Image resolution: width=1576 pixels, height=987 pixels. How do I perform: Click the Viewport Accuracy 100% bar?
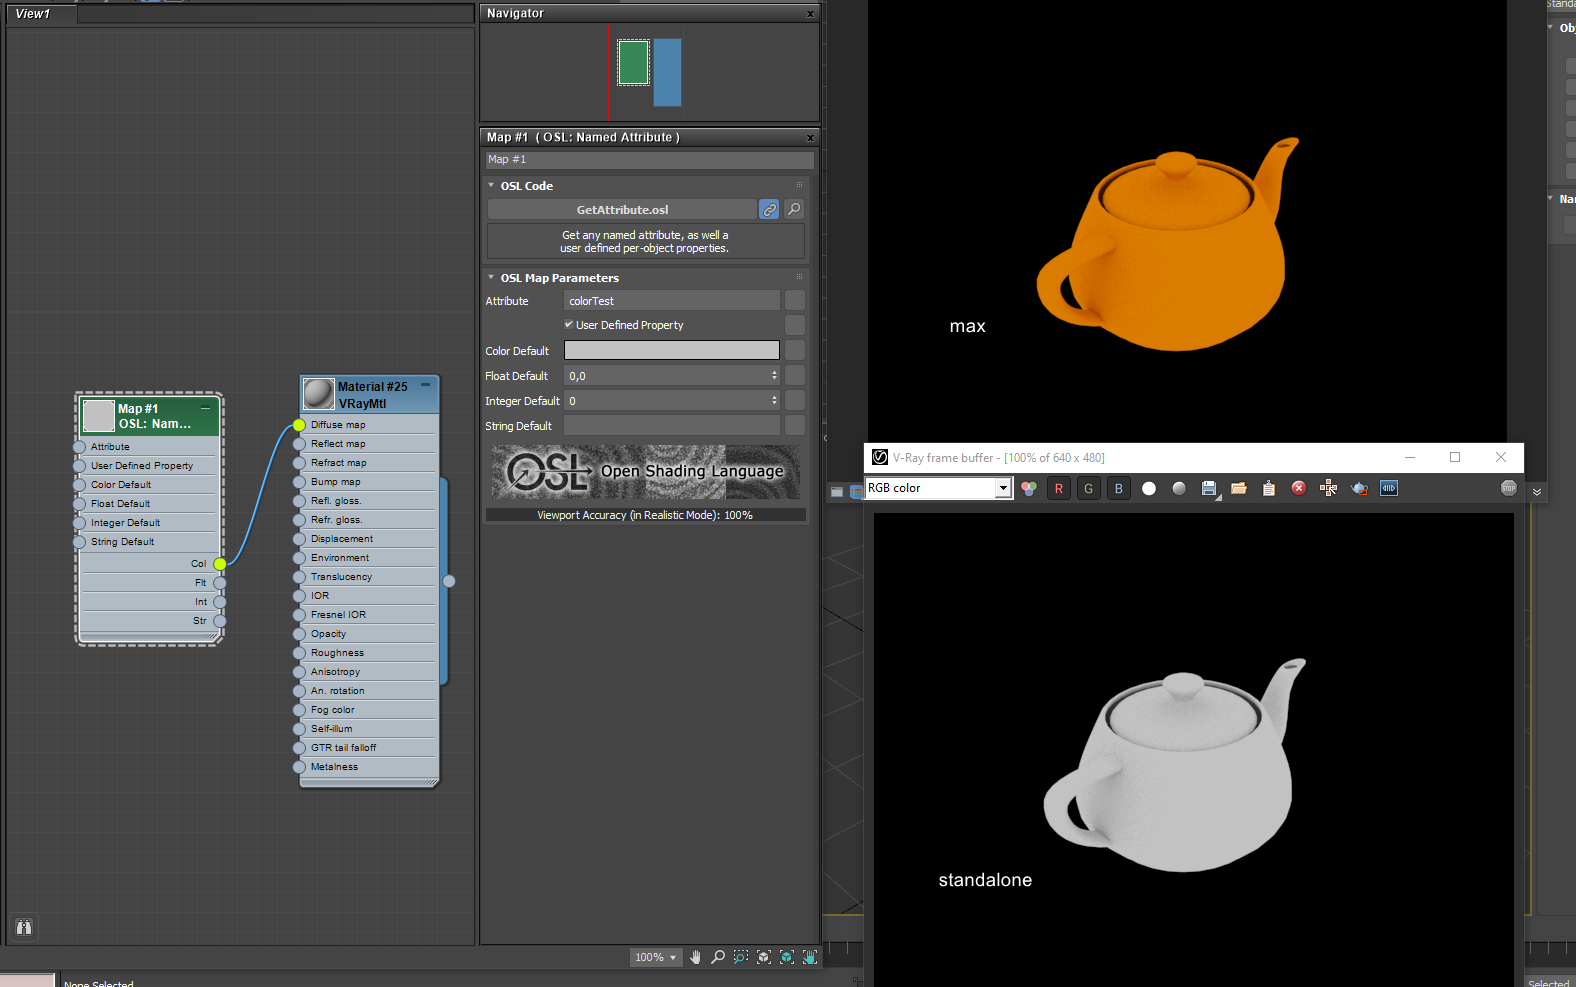[x=646, y=515]
